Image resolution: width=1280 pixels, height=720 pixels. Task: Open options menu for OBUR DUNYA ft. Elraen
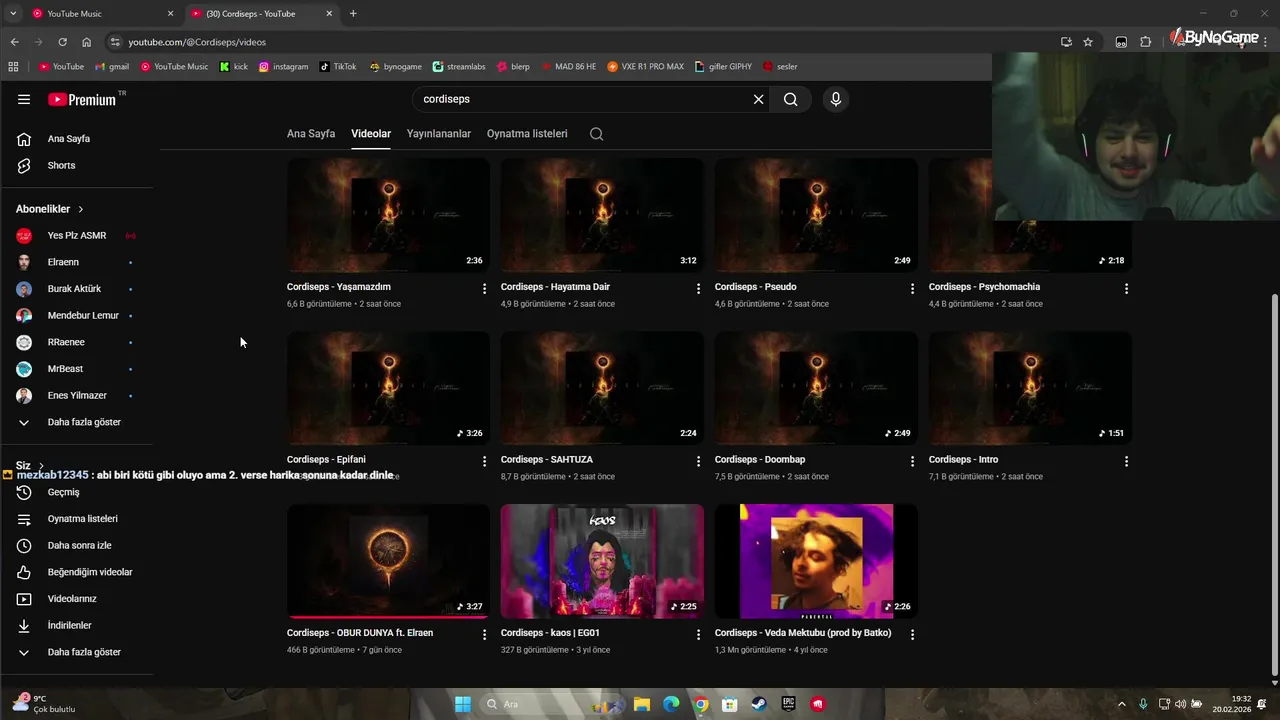pyautogui.click(x=484, y=634)
